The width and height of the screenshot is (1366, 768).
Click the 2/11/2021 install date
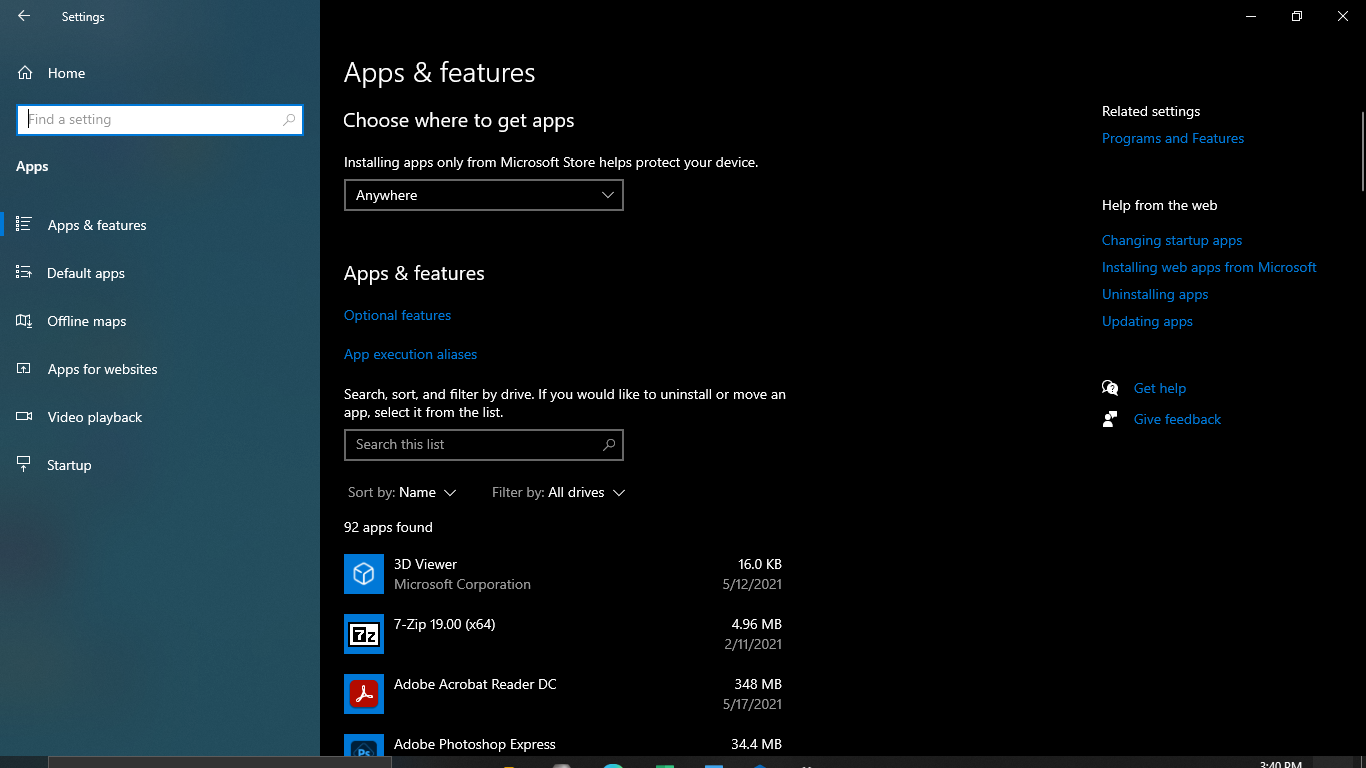[753, 644]
